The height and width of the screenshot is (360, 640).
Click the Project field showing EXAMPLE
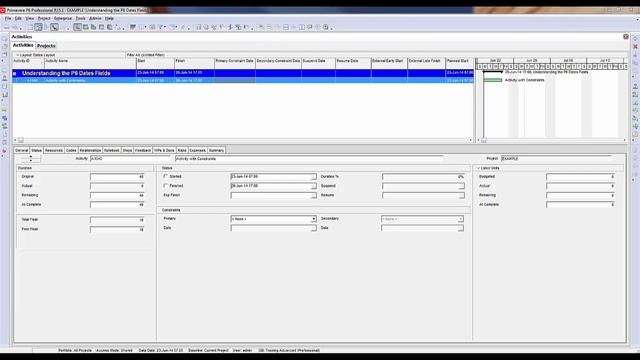point(557,158)
